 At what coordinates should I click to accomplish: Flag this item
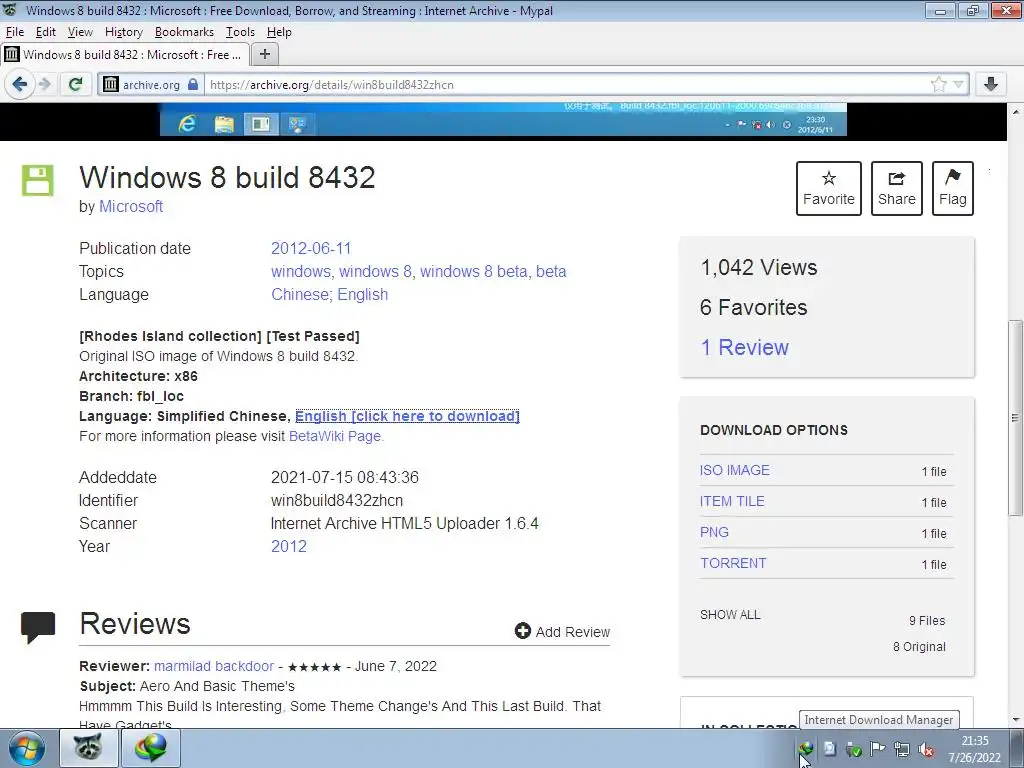pyautogui.click(x=953, y=188)
